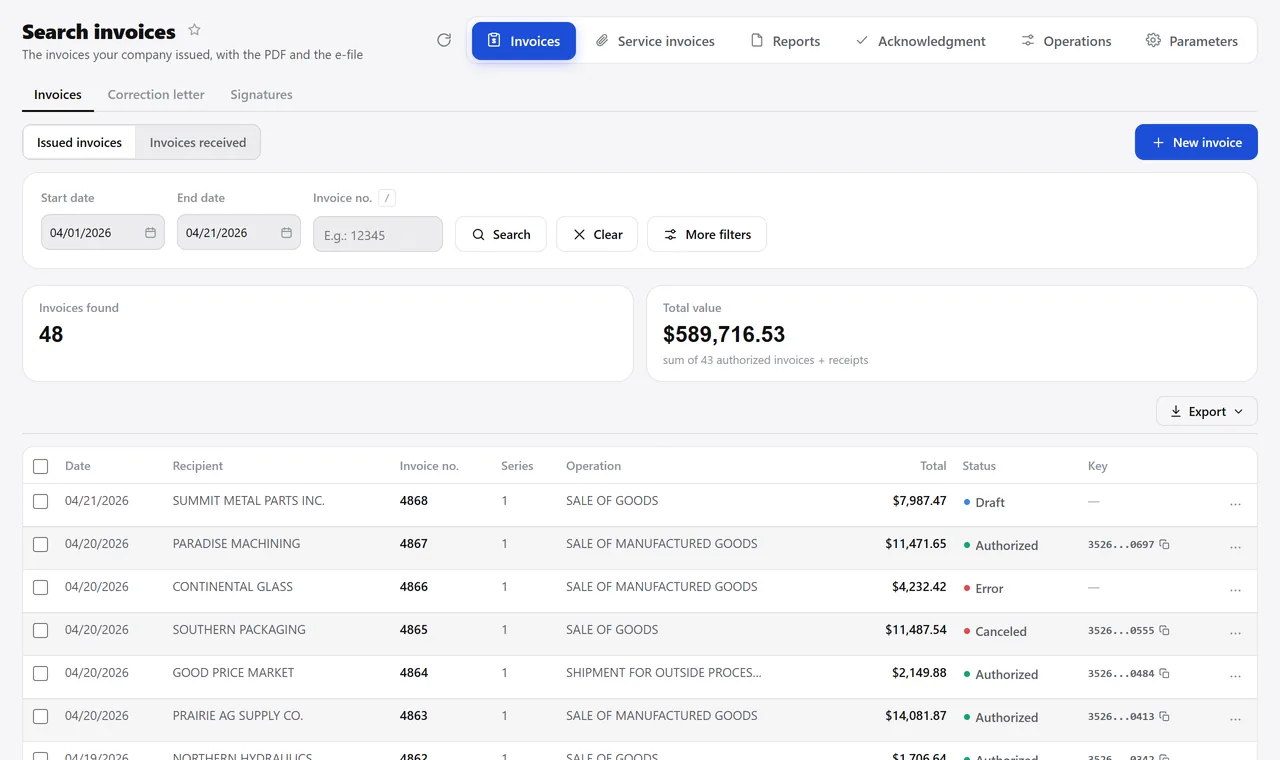This screenshot has height=760, width=1280.
Task: Open the Parameters section
Action: click(x=1192, y=41)
